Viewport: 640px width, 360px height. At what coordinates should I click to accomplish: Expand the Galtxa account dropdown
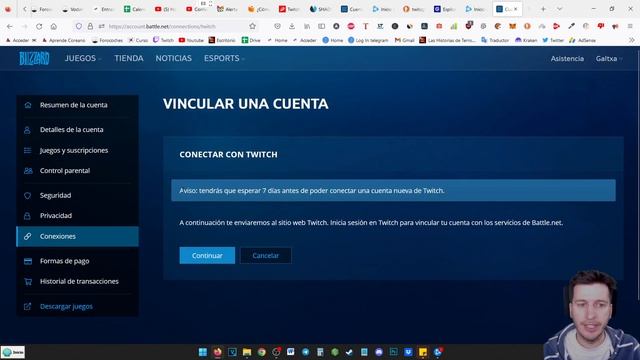[609, 58]
